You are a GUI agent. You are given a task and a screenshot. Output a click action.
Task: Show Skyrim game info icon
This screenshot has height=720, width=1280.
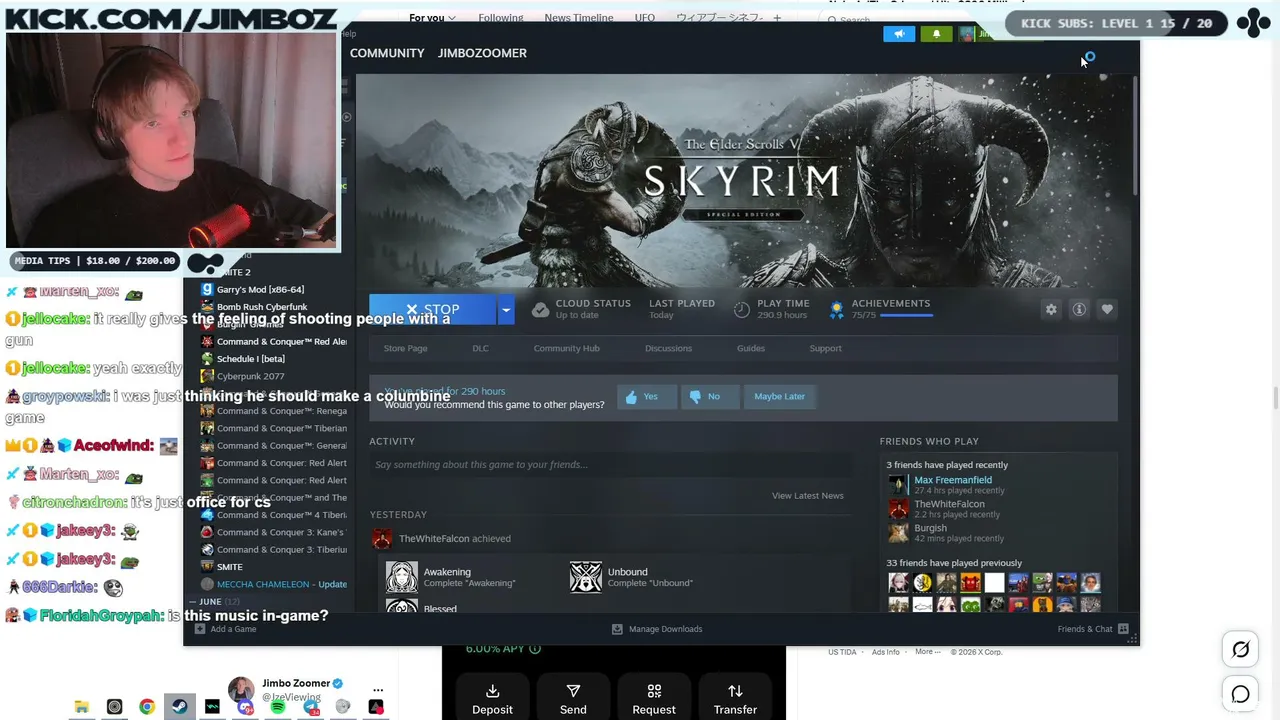point(1079,310)
